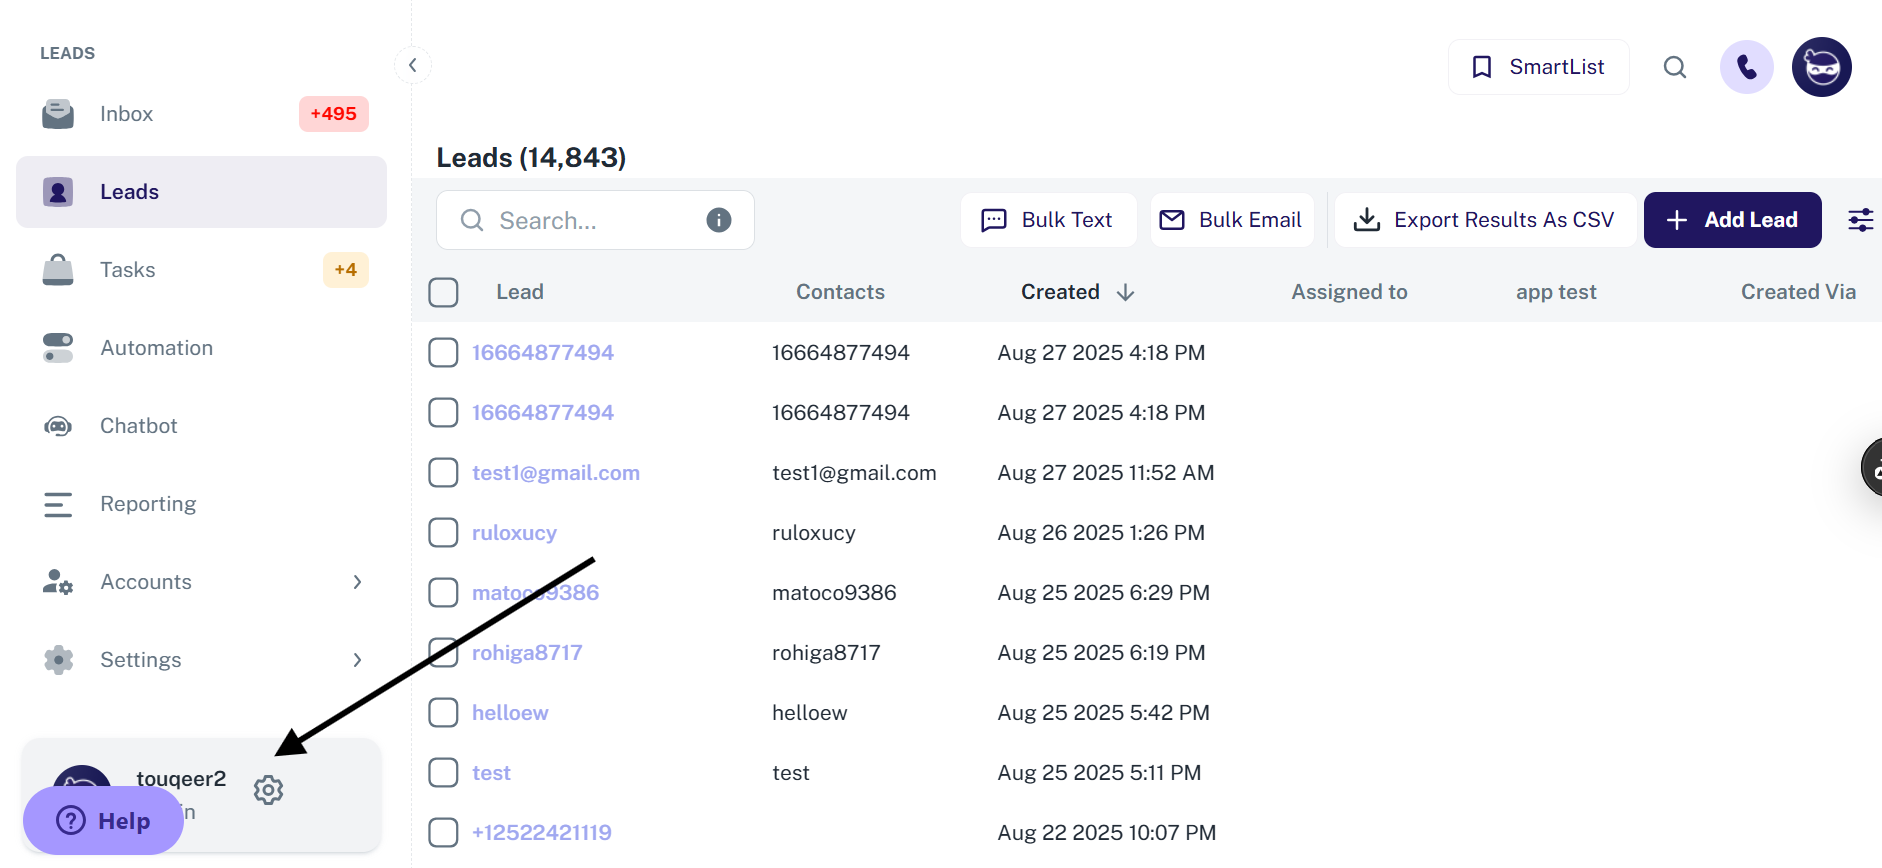Open the Inbox menu item
This screenshot has height=868, width=1882.
pyautogui.click(x=126, y=114)
